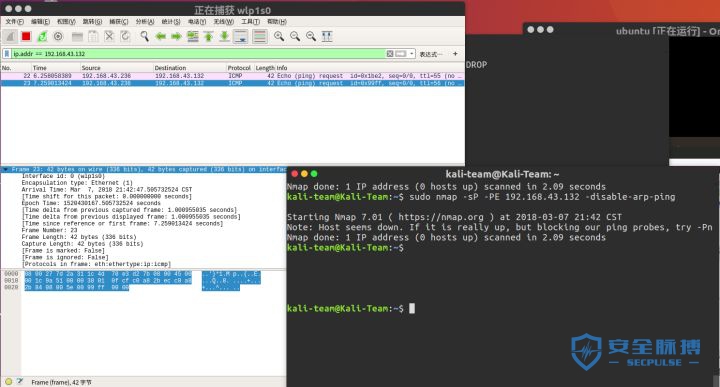Open the display filter bookmark icon
The height and width of the screenshot is (387, 720).
[x=7, y=54]
